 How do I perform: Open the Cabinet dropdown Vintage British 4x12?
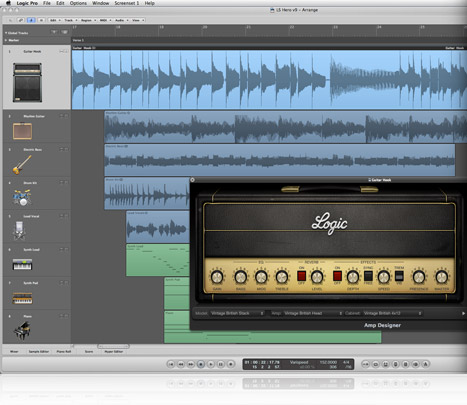pos(392,313)
